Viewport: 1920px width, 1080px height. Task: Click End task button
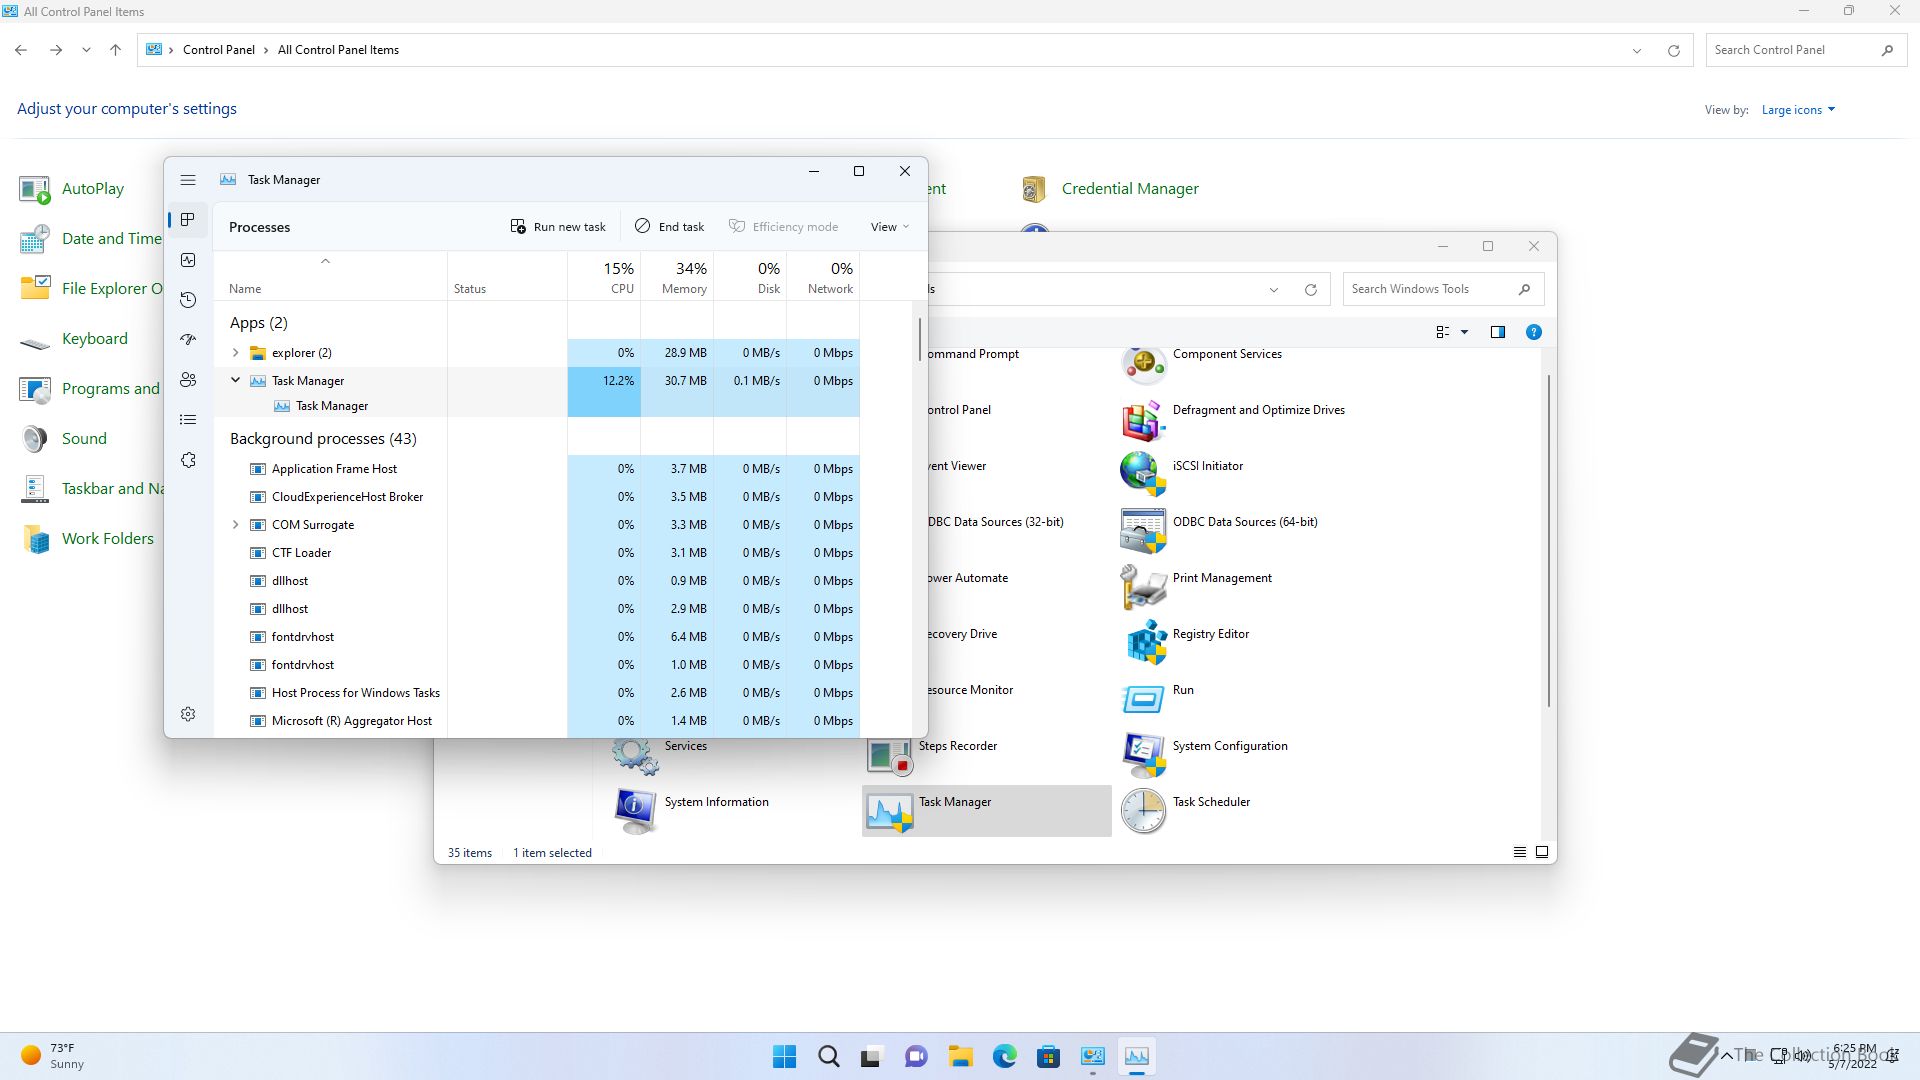[670, 227]
